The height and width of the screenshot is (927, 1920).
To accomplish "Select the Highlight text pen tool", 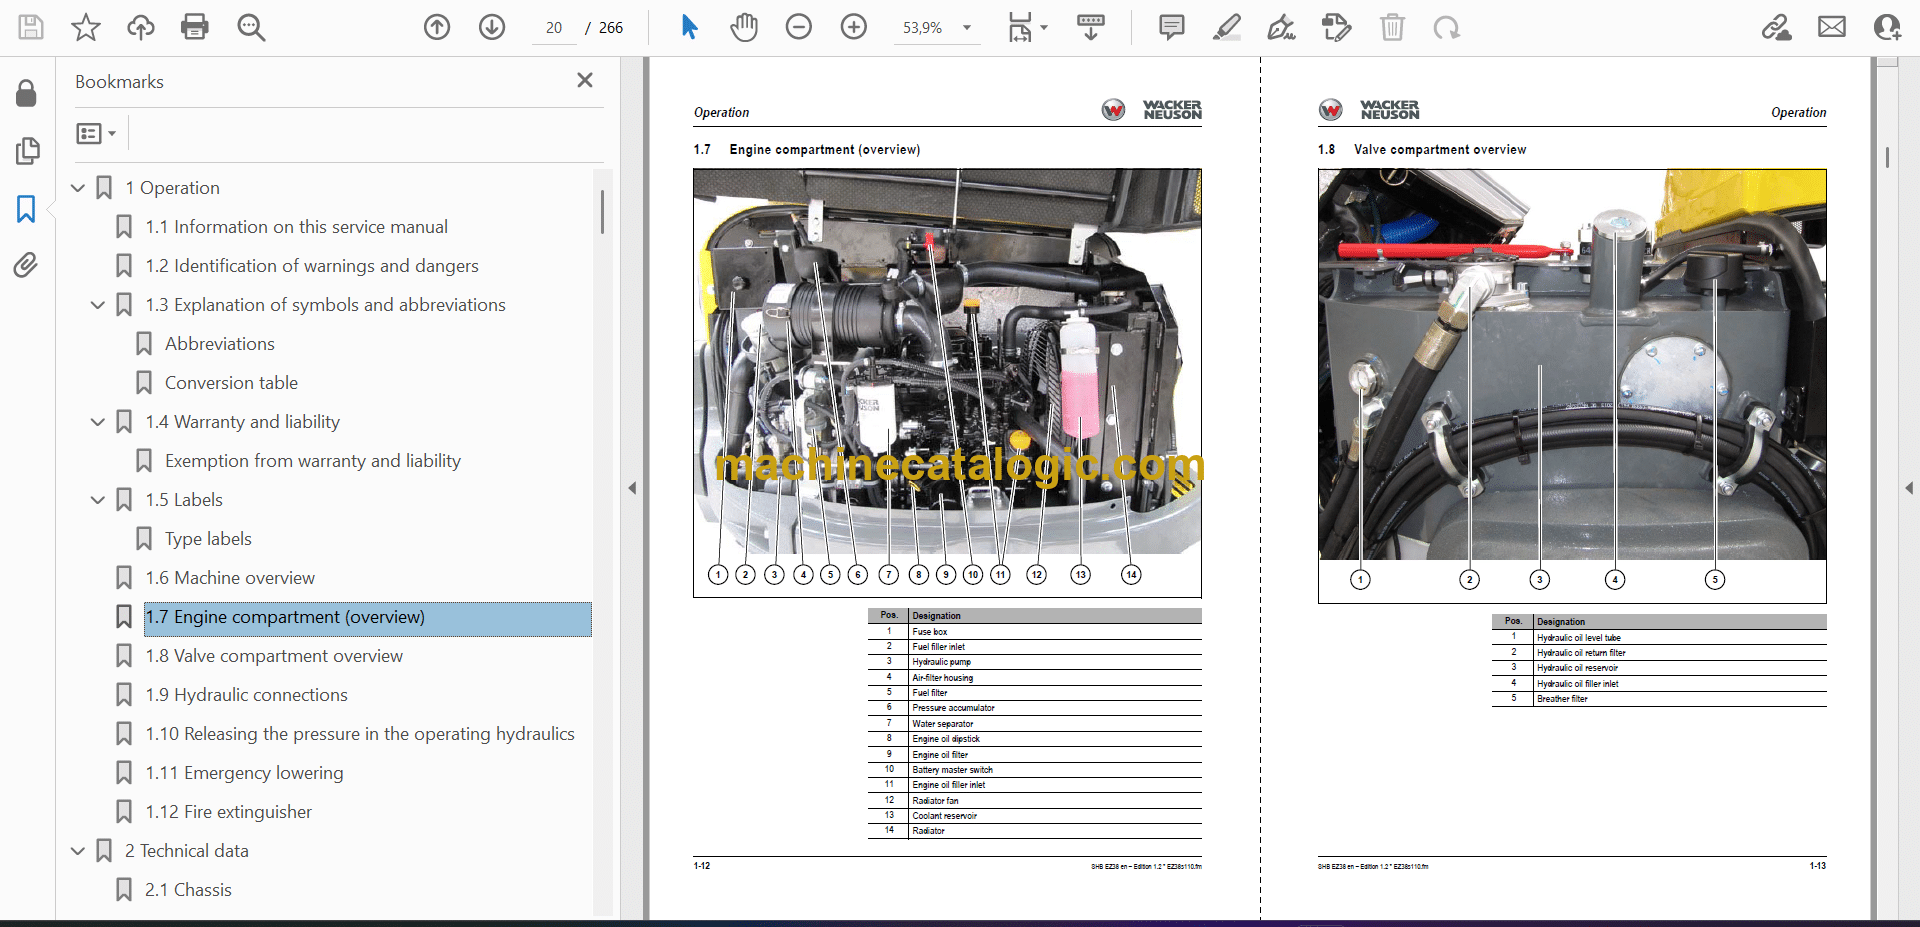I will tap(1226, 27).
